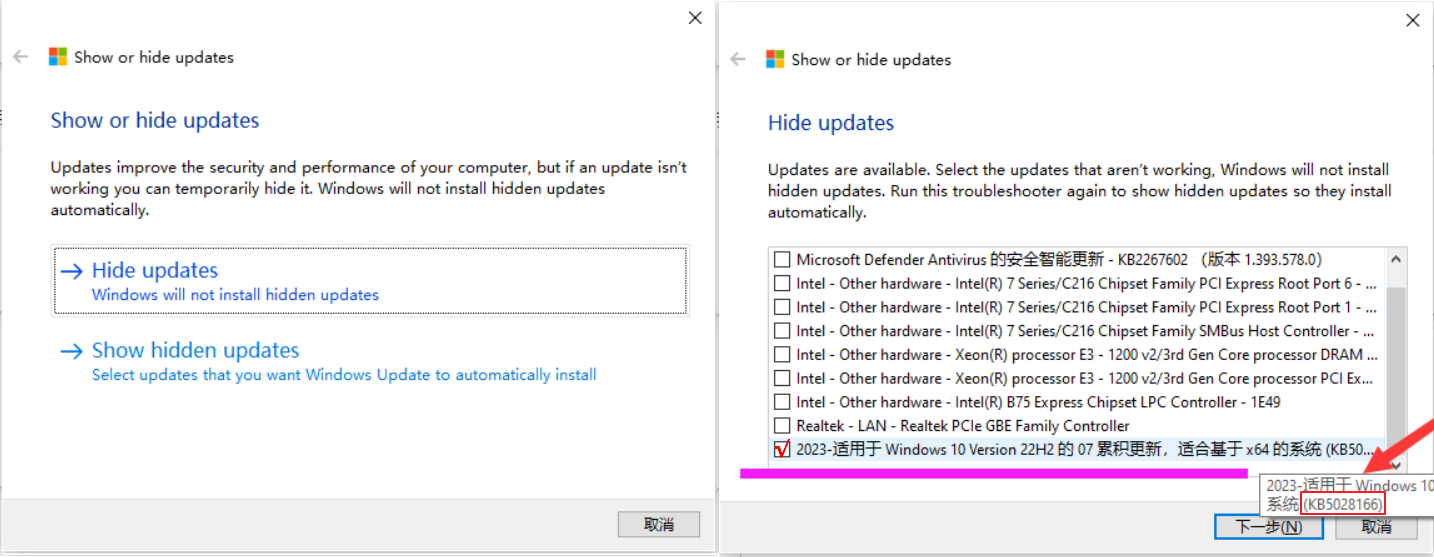The width and height of the screenshot is (1434, 557).
Task: Tick Intel B75 Express Chipset LPC Controller box
Action: coord(782,402)
